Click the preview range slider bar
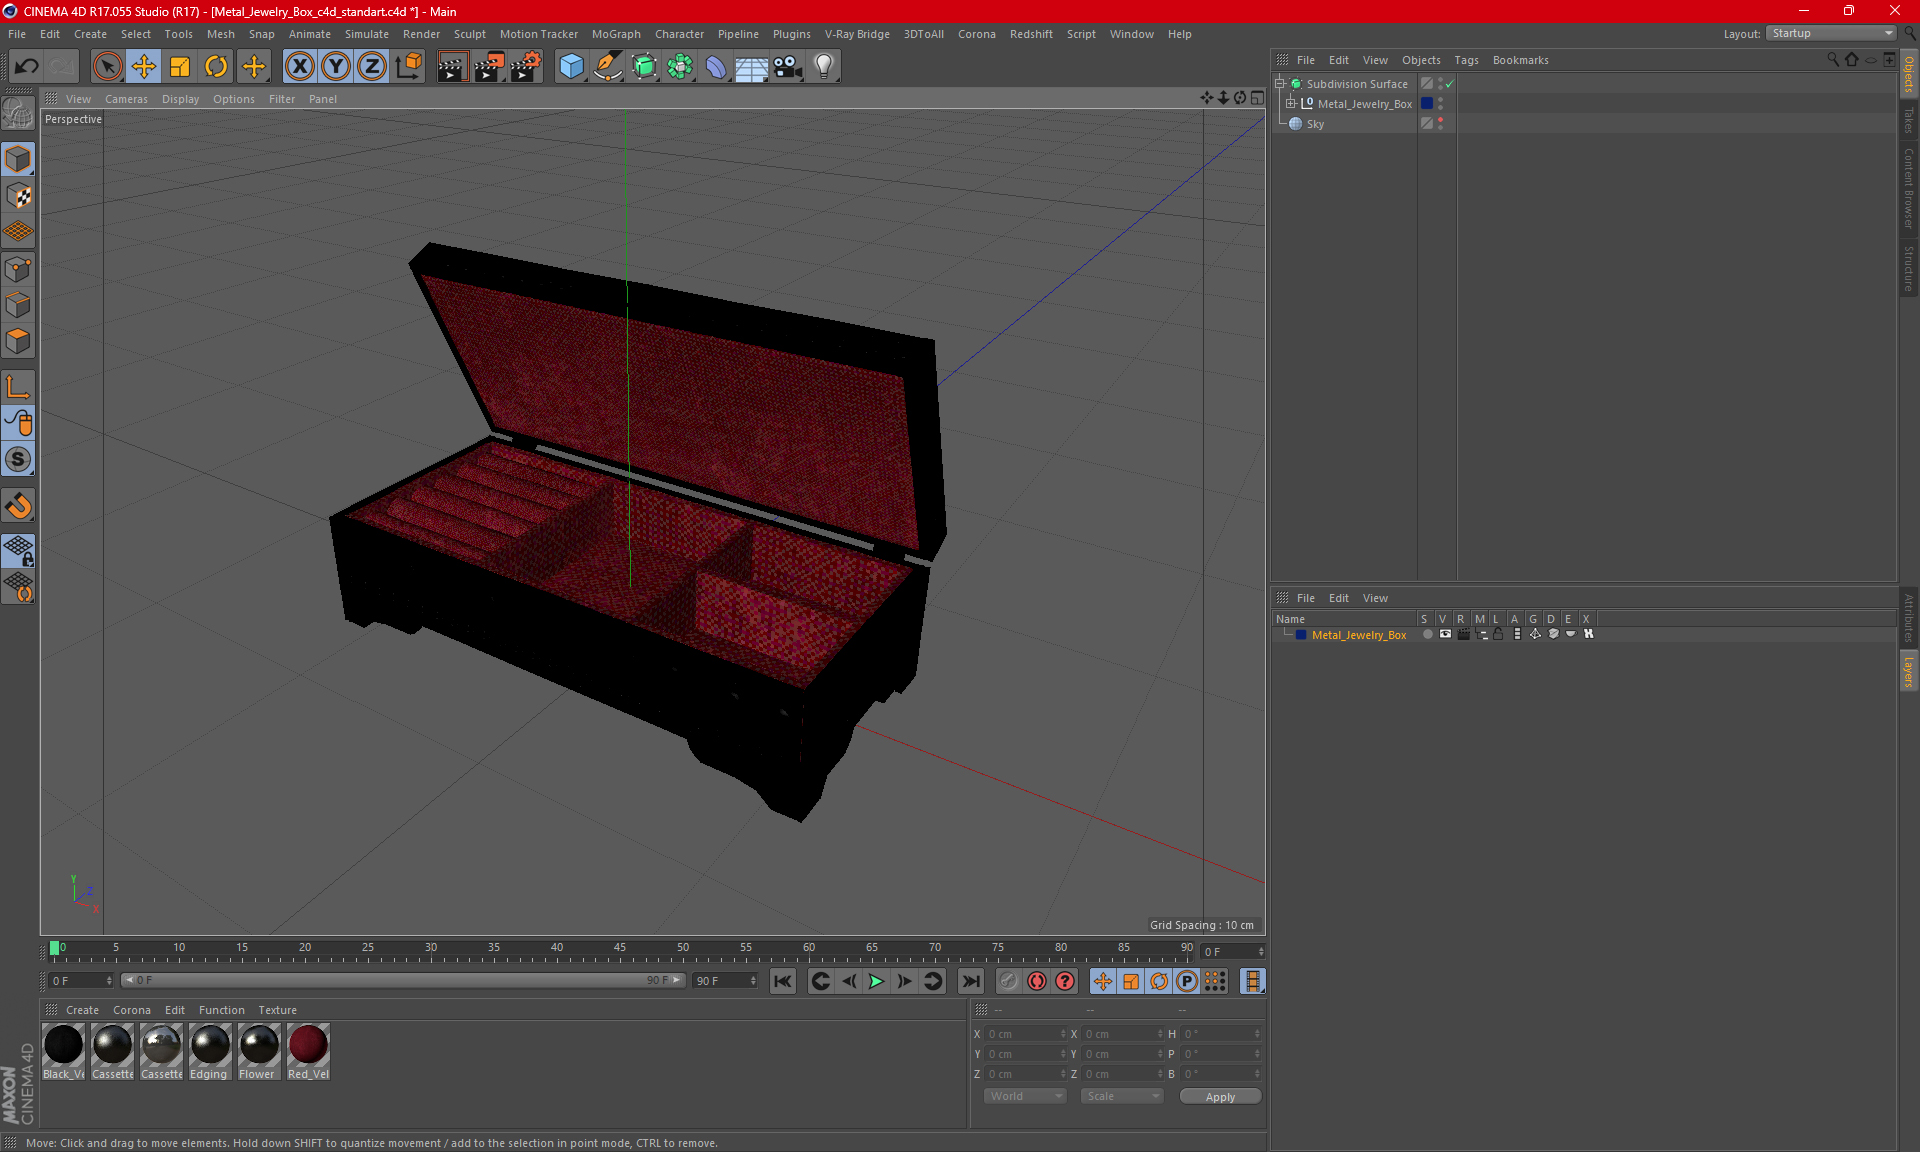1920x1152 pixels. click(402, 981)
